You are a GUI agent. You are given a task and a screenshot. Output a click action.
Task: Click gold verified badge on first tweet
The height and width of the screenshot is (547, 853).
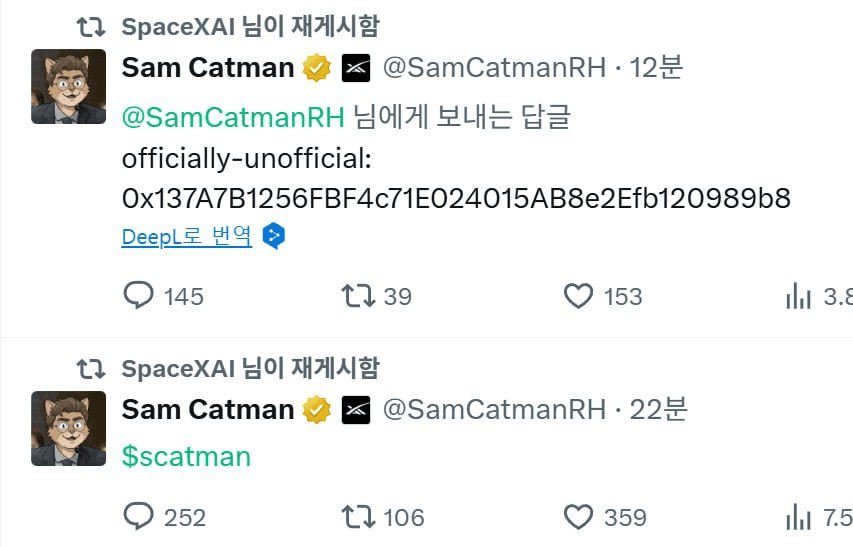[317, 68]
